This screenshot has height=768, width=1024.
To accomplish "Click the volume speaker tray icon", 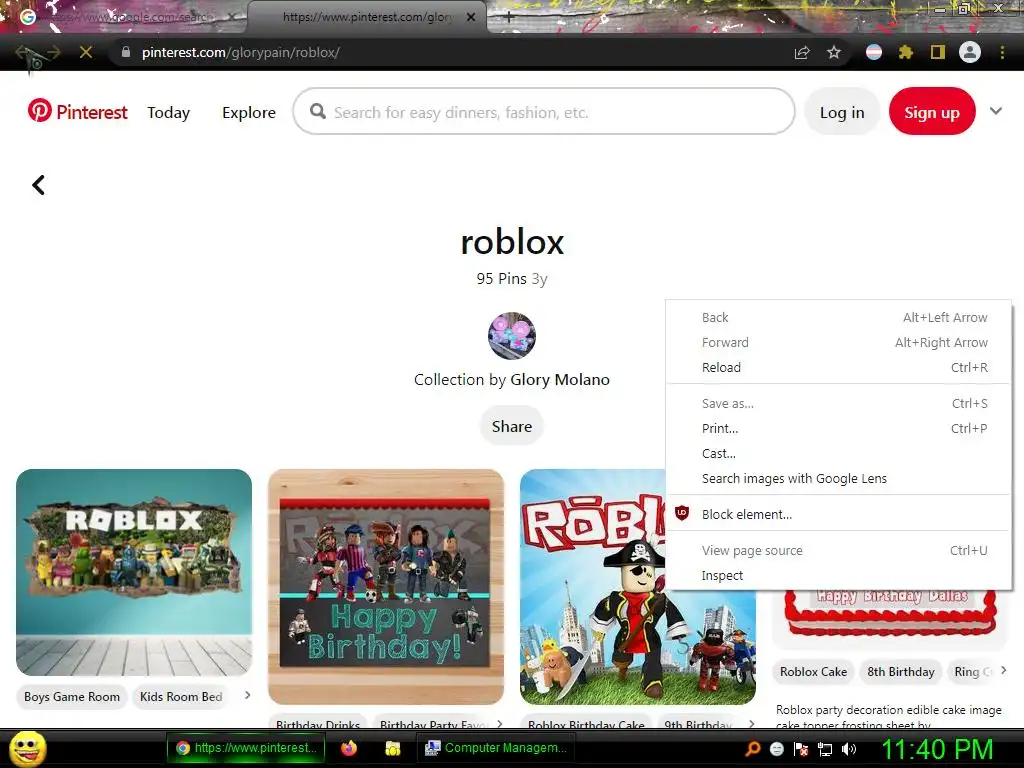I will click(849, 749).
